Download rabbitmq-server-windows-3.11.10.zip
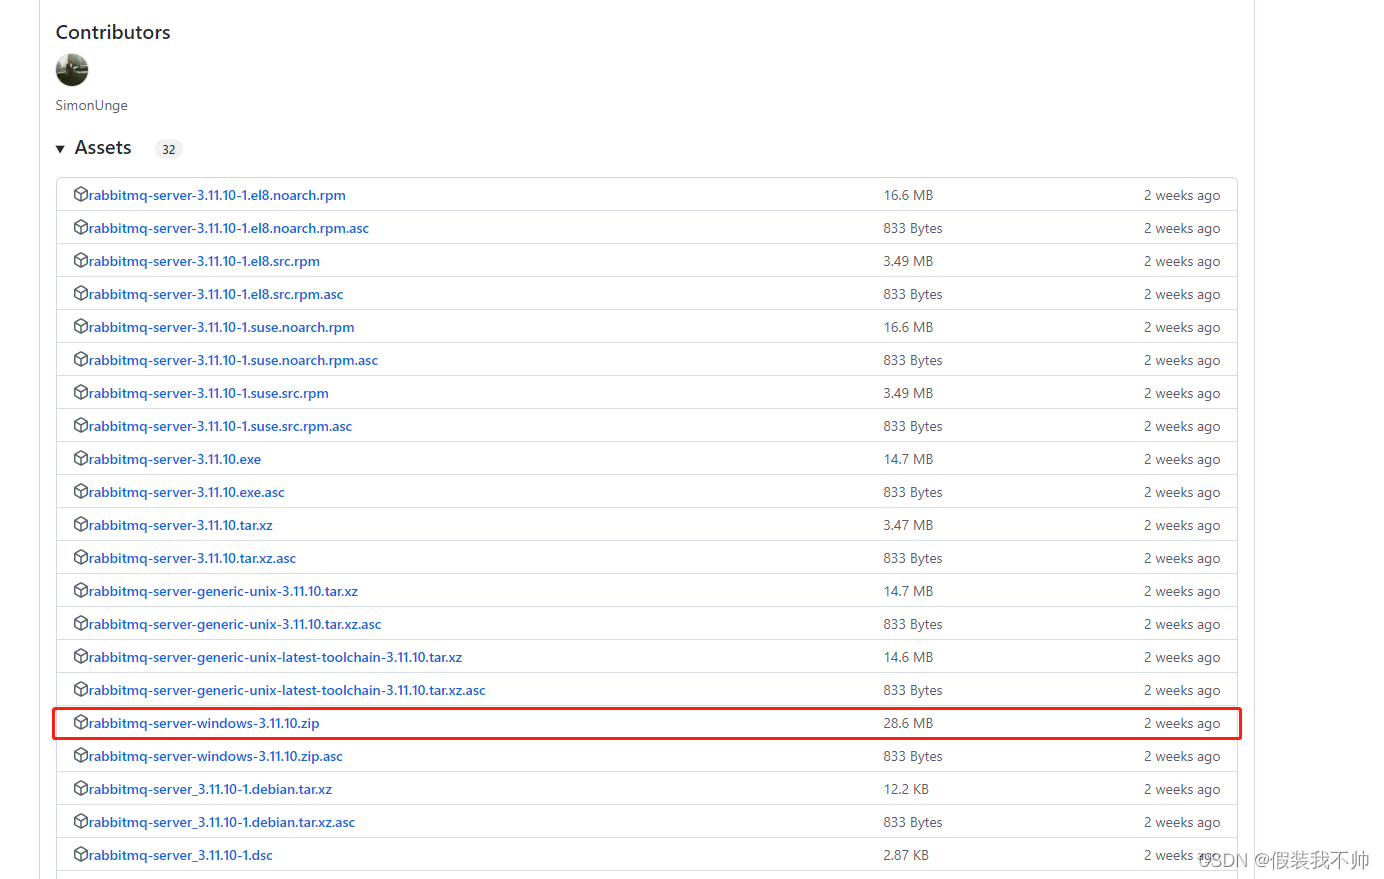 coord(204,723)
